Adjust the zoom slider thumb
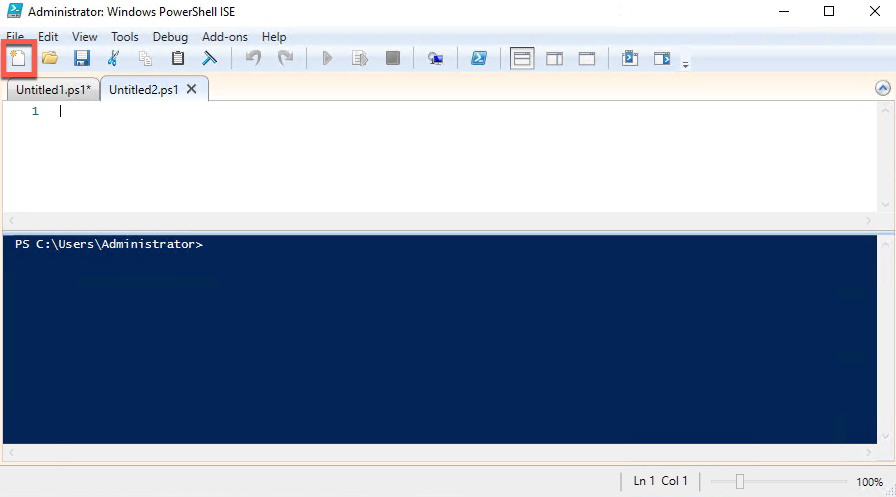The image size is (896, 497). pos(739,482)
